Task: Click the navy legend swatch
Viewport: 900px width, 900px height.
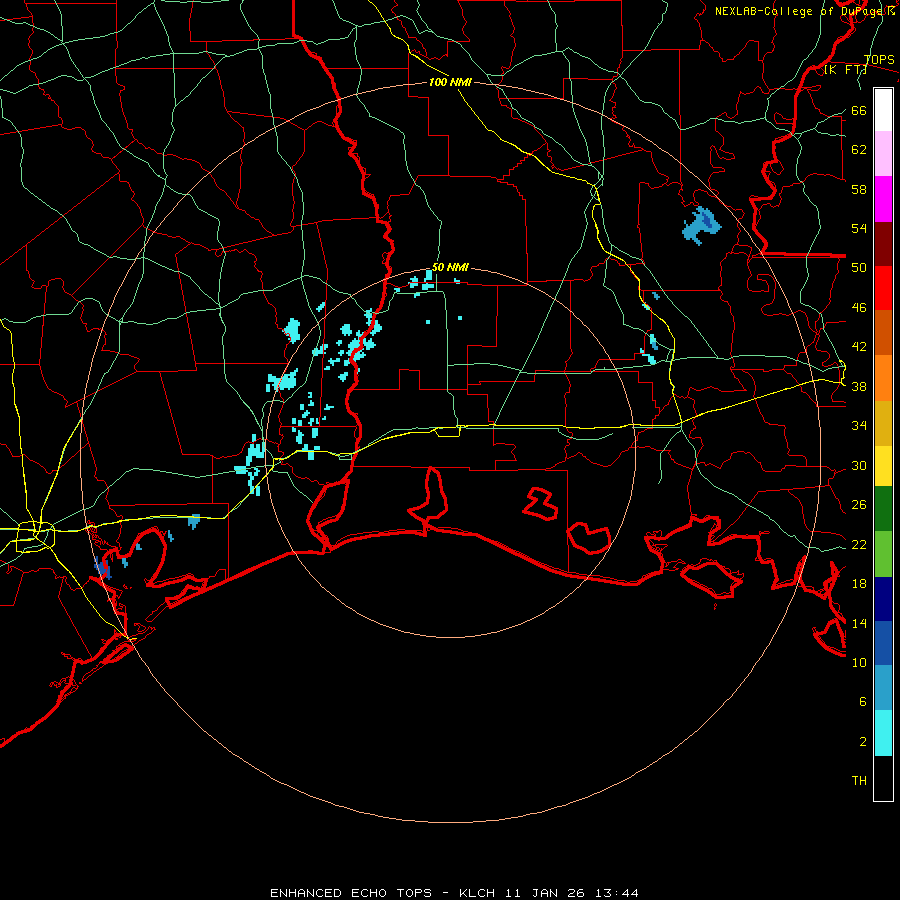Action: [x=883, y=599]
